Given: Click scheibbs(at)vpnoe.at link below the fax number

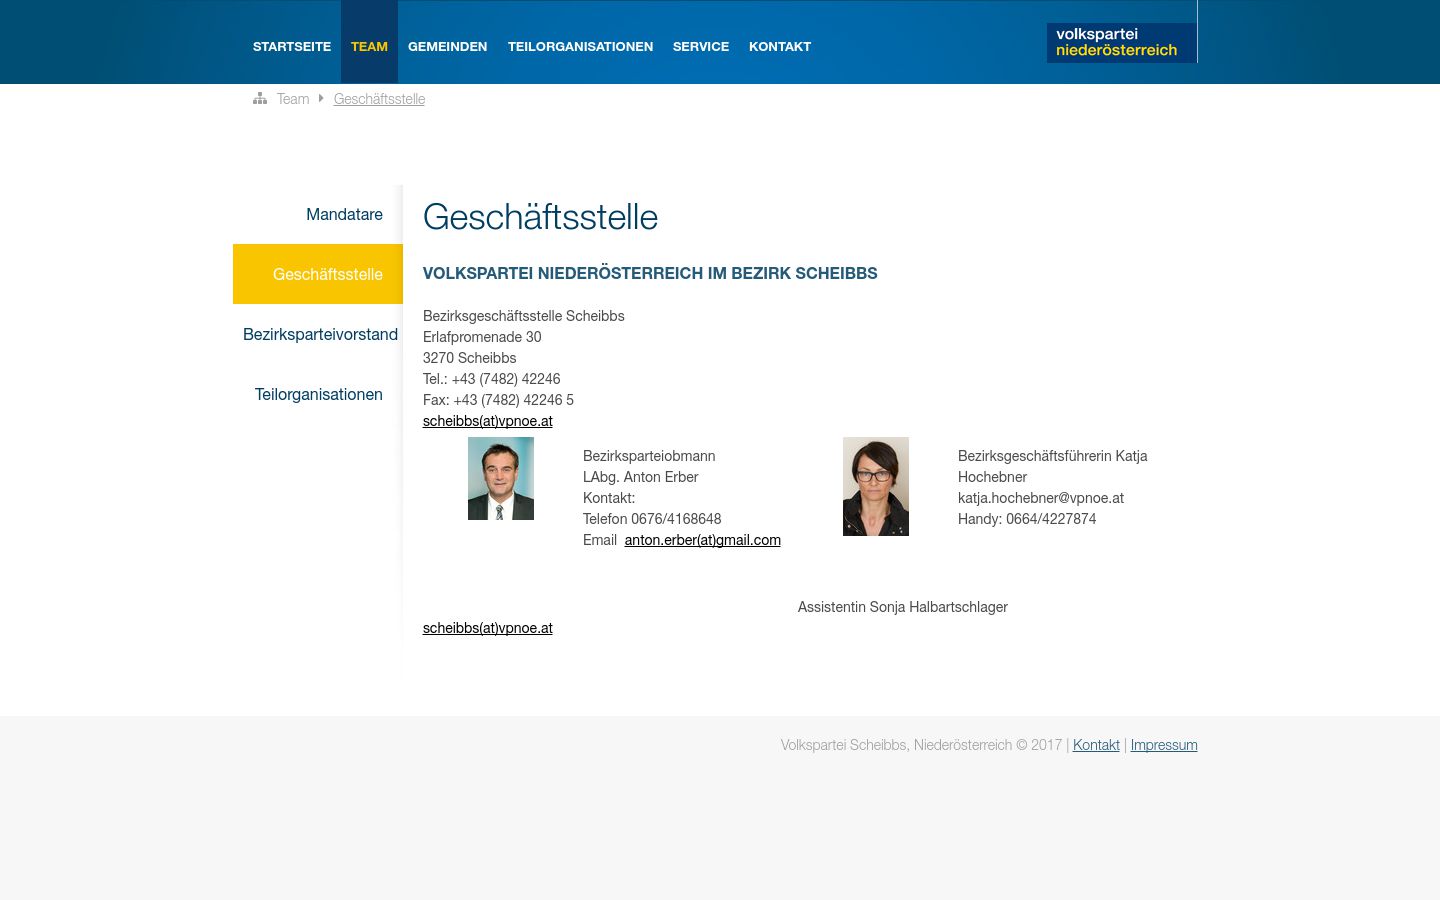Looking at the screenshot, I should pyautogui.click(x=488, y=421).
